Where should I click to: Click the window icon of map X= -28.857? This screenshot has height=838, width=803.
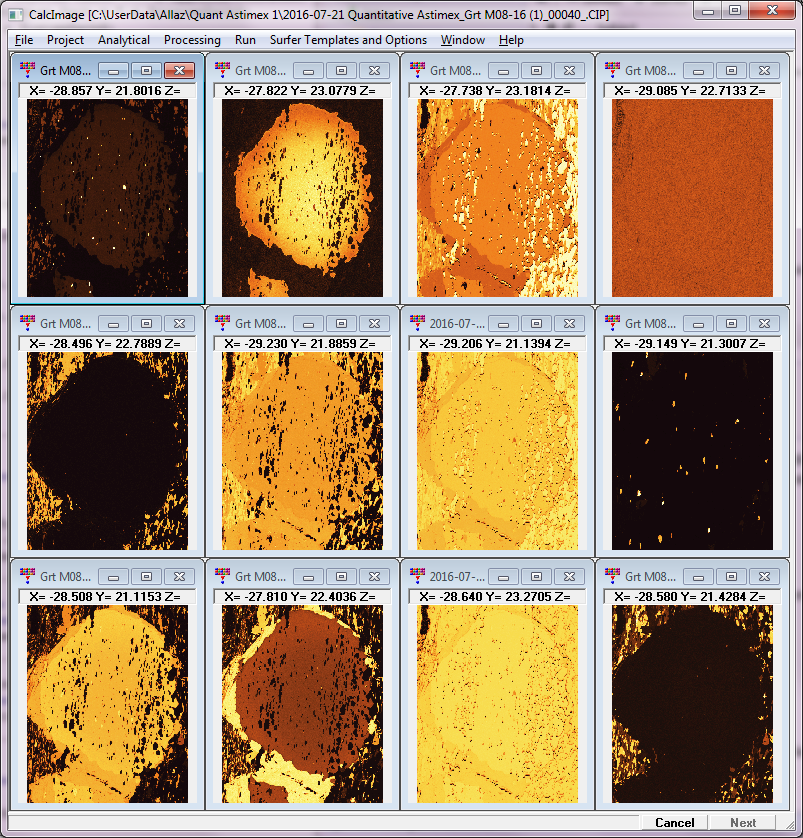click(27, 70)
